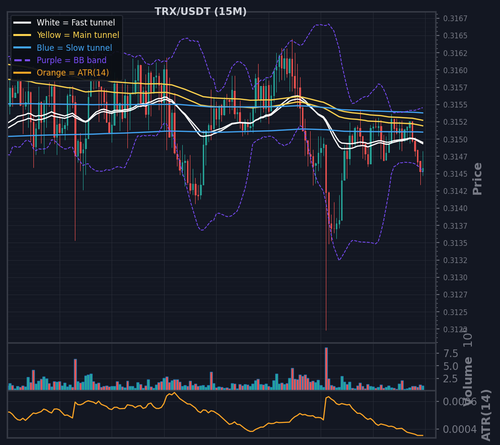
Task: Click the orange ATR legend swatch
Action: point(22,73)
